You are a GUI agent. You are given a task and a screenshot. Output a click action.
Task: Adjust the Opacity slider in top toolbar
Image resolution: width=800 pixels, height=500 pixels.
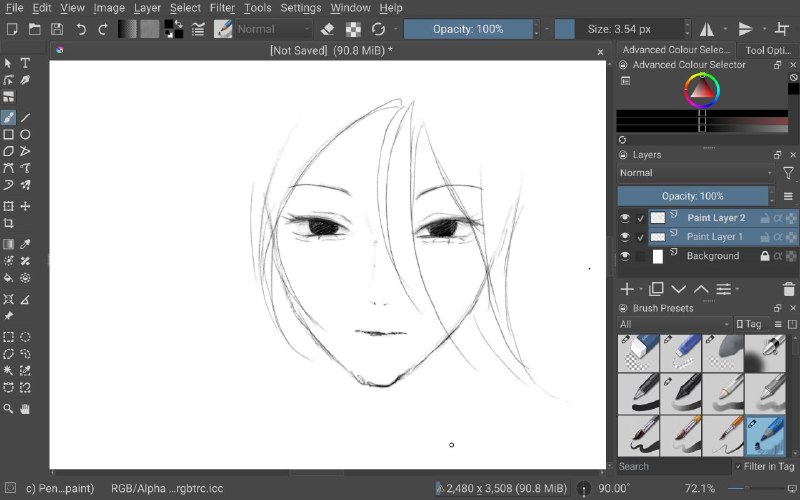pyautogui.click(x=468, y=29)
